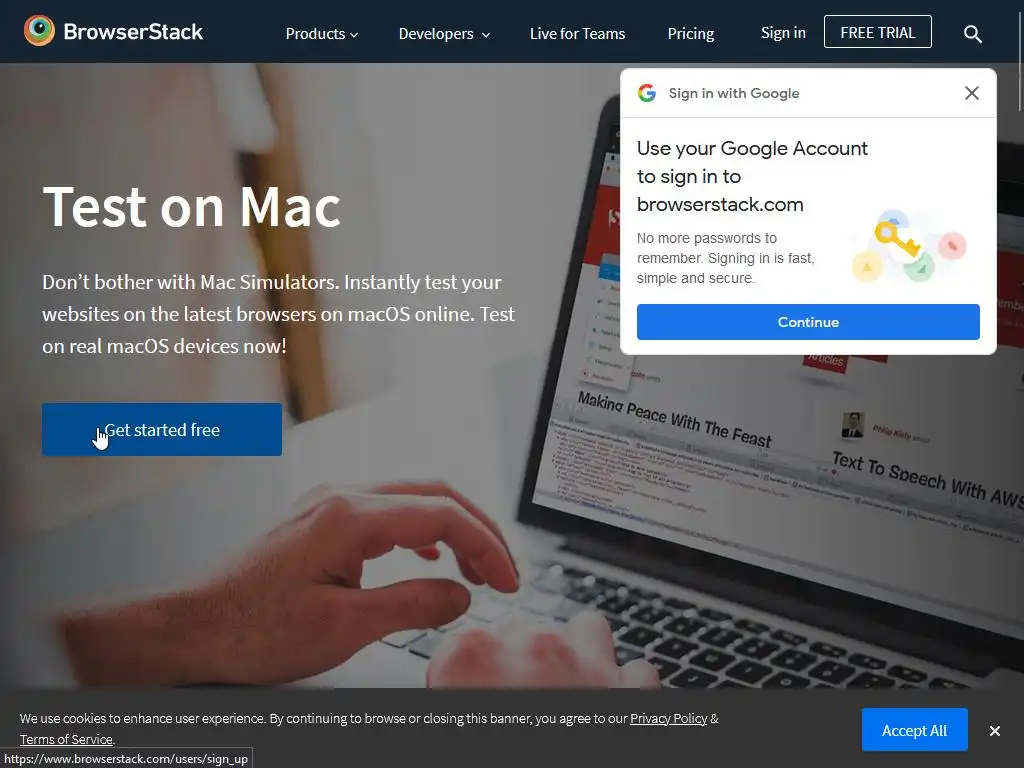The image size is (1024, 768).
Task: Dismiss the cookie banner with X
Action: (995, 731)
